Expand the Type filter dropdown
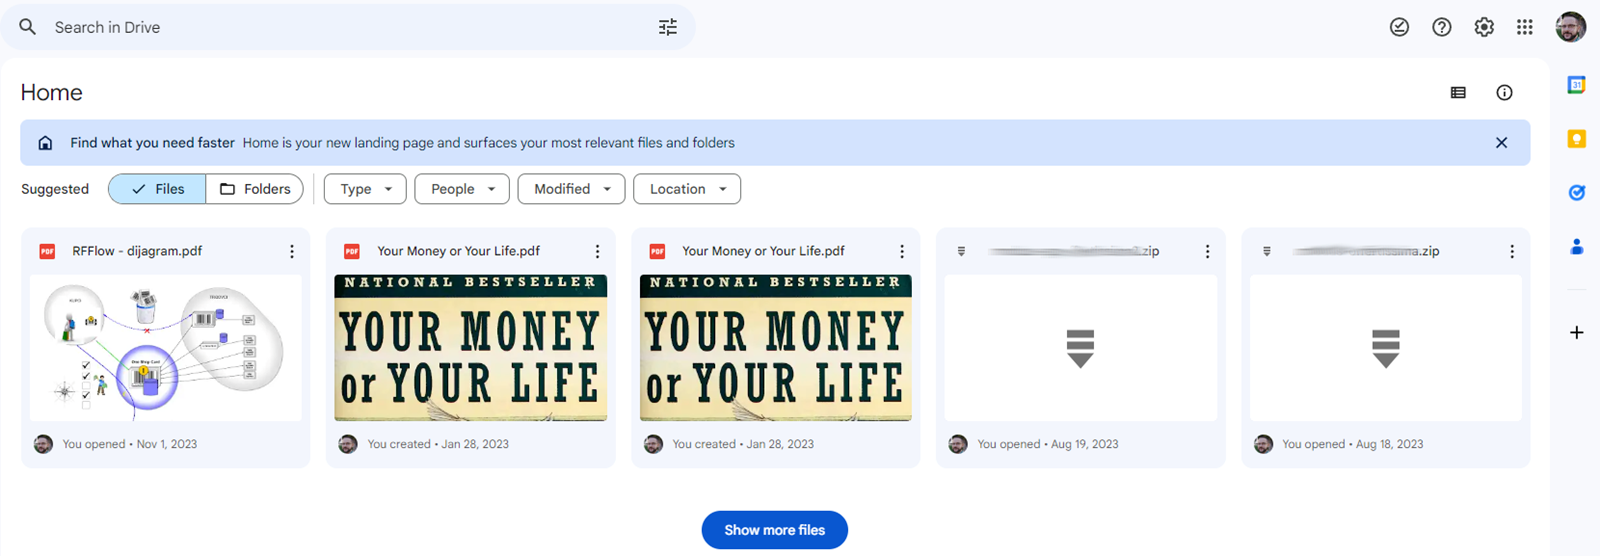1600x556 pixels. pyautogui.click(x=365, y=189)
